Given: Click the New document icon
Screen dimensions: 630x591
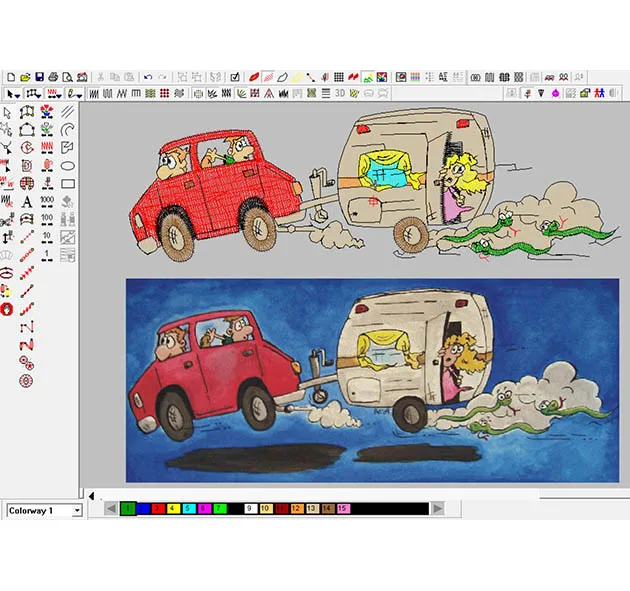Looking at the screenshot, I should 11,77.
